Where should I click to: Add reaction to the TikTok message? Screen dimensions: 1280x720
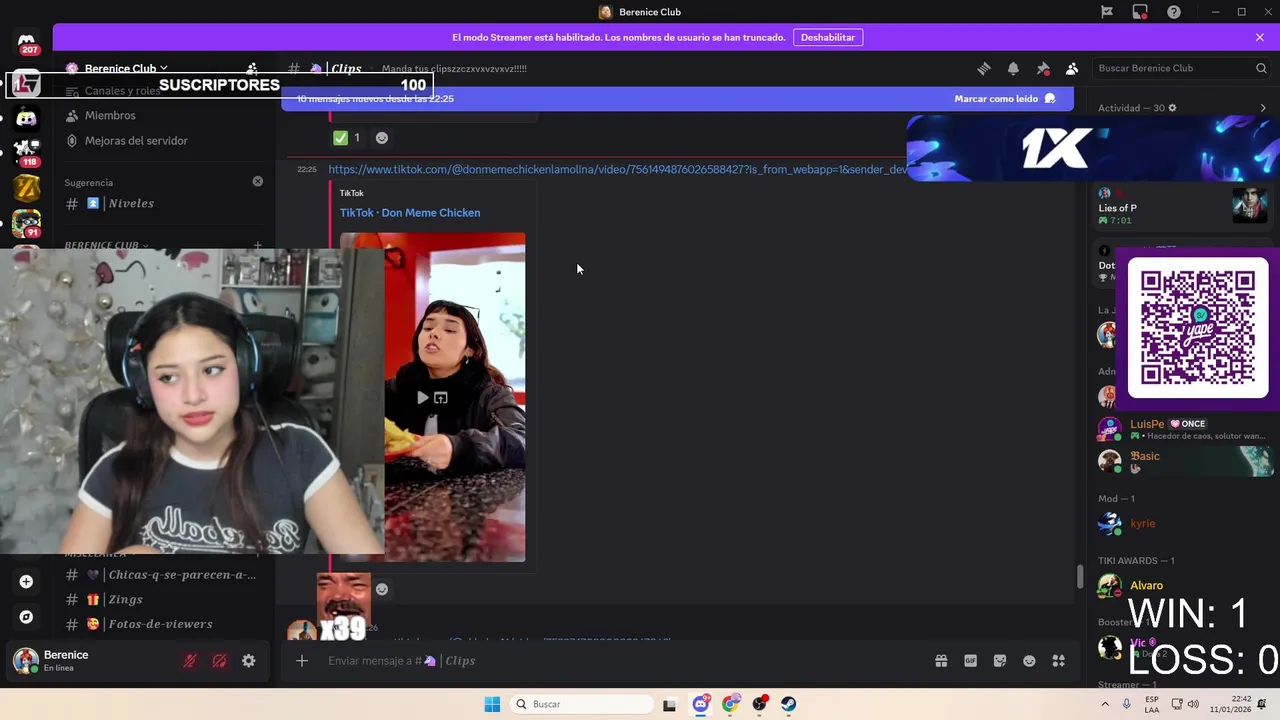click(381, 589)
